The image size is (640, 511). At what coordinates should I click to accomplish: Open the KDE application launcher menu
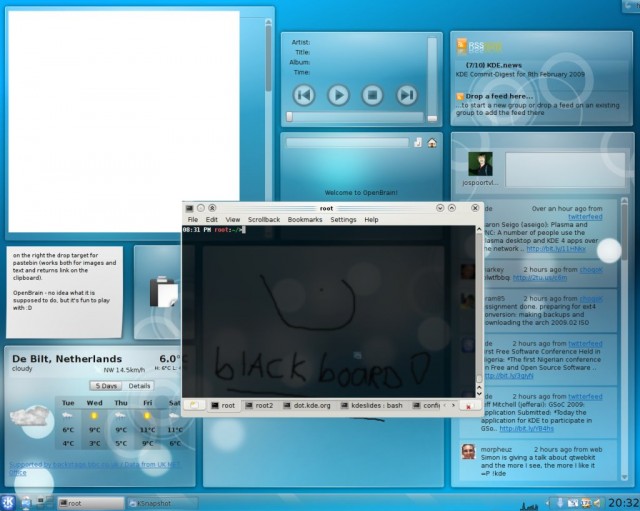10,502
